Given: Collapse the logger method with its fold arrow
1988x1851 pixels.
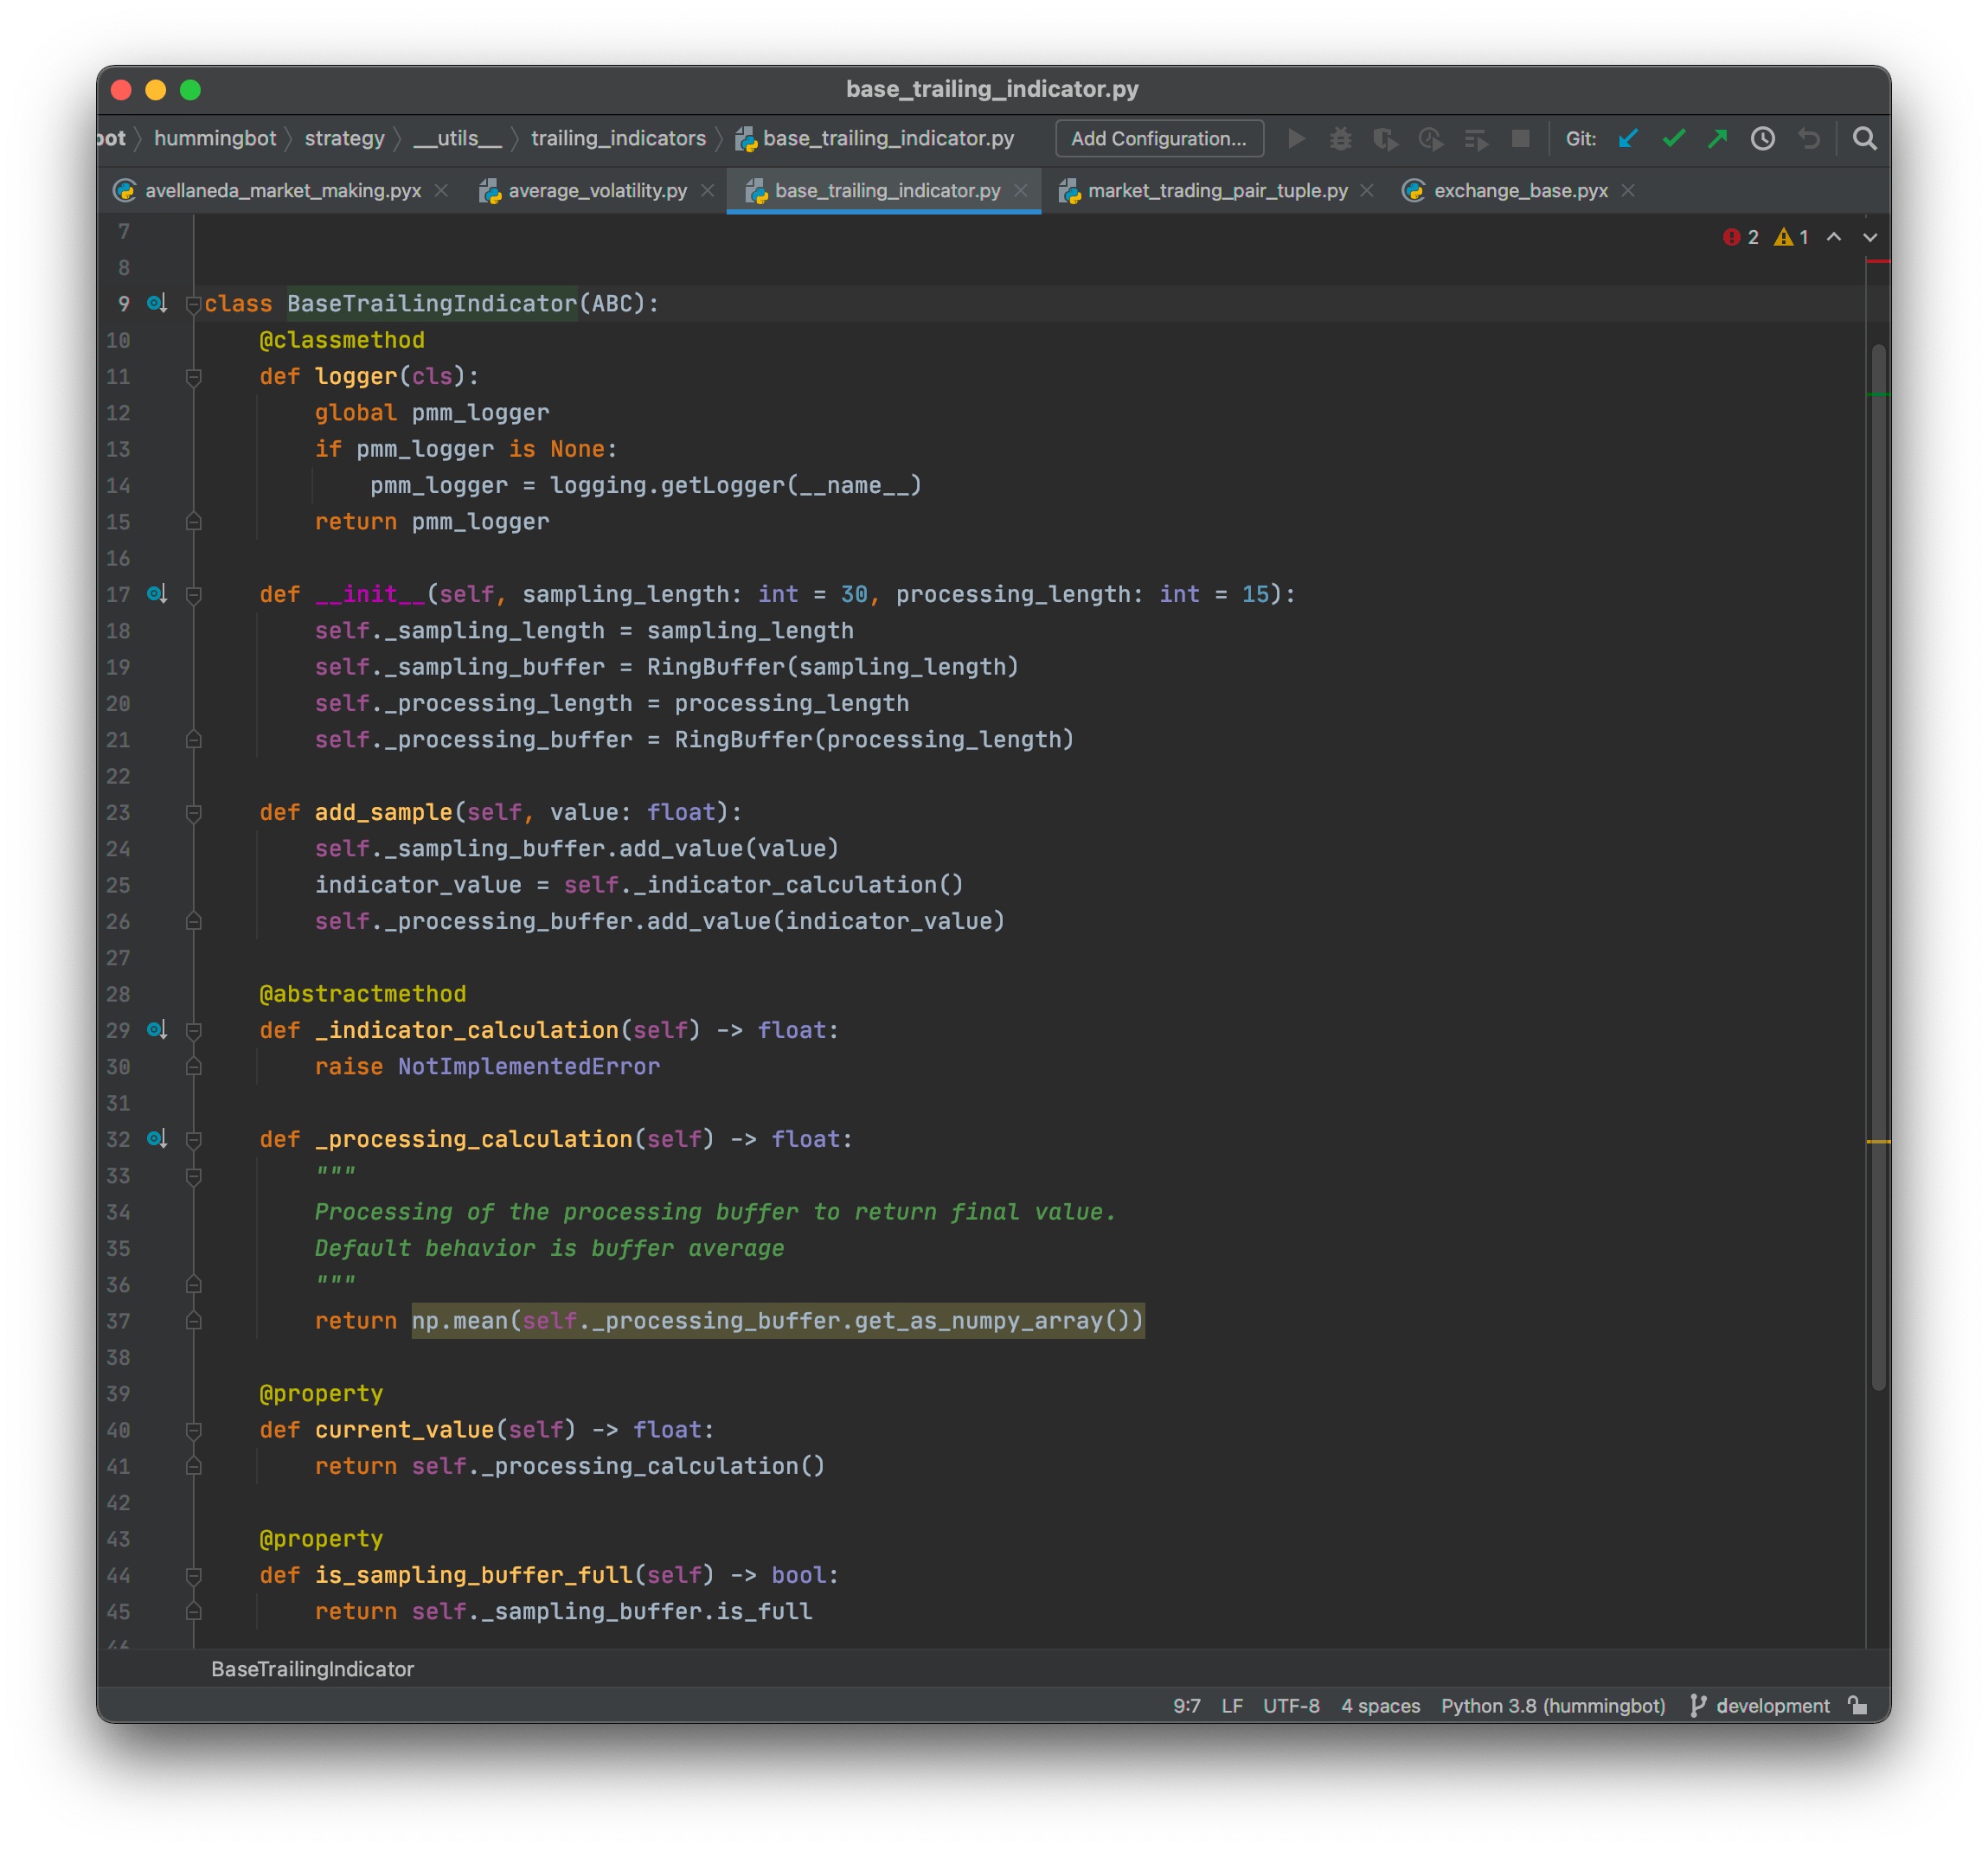Looking at the screenshot, I should click(193, 377).
